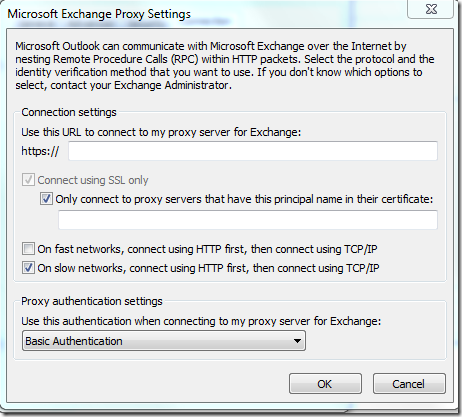Click the Proxy authentication settings group heading

point(92,301)
